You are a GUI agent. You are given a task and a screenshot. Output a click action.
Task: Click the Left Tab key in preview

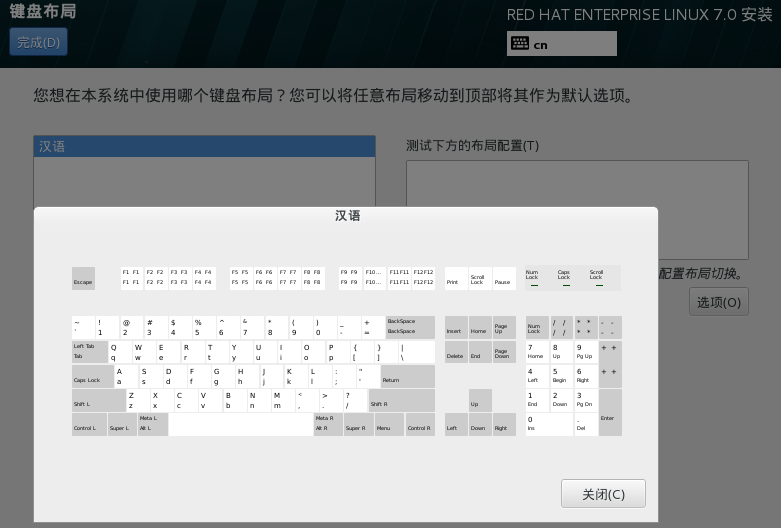tap(90, 351)
